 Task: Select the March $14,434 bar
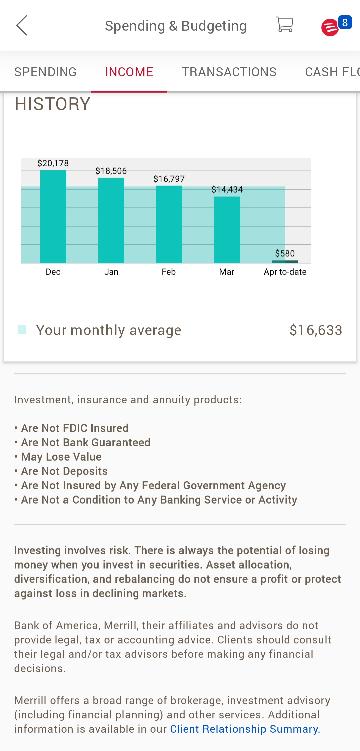(227, 229)
